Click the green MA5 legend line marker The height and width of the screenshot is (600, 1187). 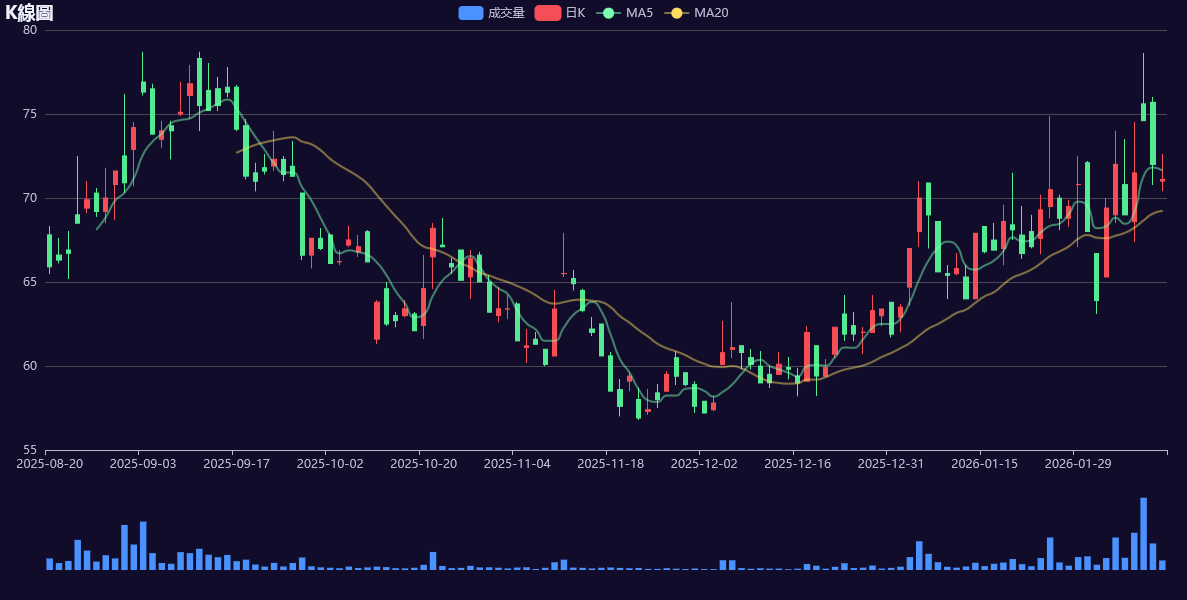pyautogui.click(x=608, y=13)
